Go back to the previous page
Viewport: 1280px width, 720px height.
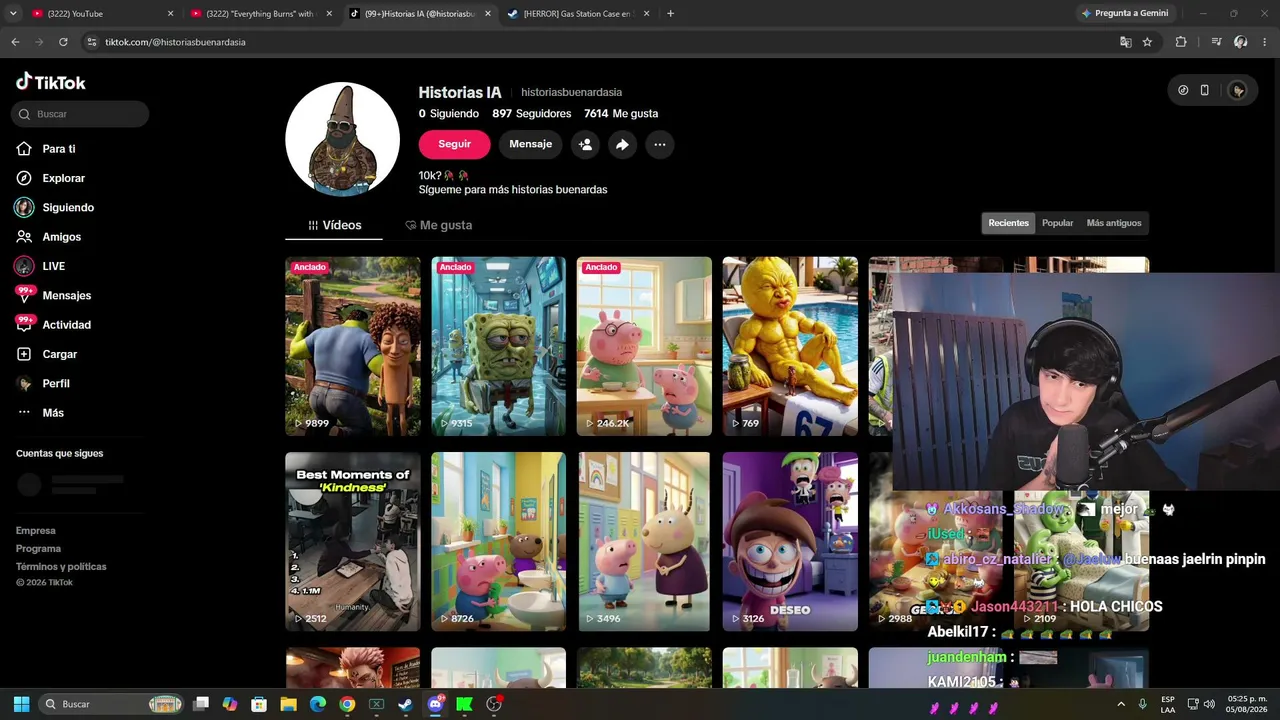coord(15,42)
